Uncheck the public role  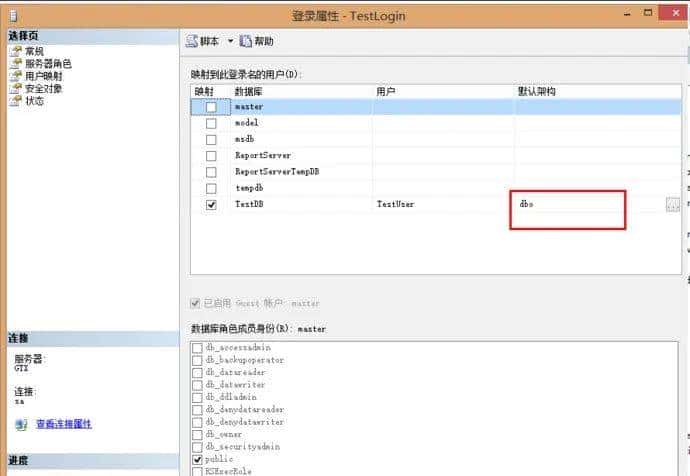(197, 459)
